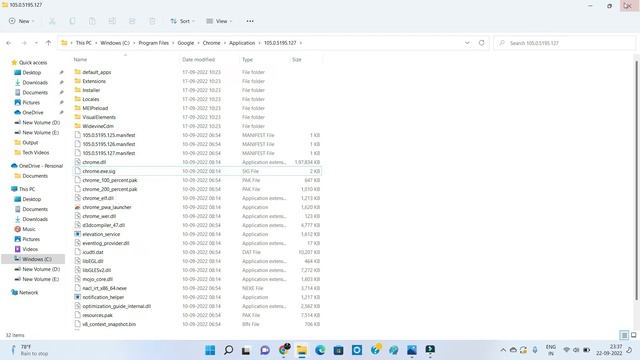Sort by Type column header
Image resolution: width=640 pixels, height=360 pixels.
247,60
